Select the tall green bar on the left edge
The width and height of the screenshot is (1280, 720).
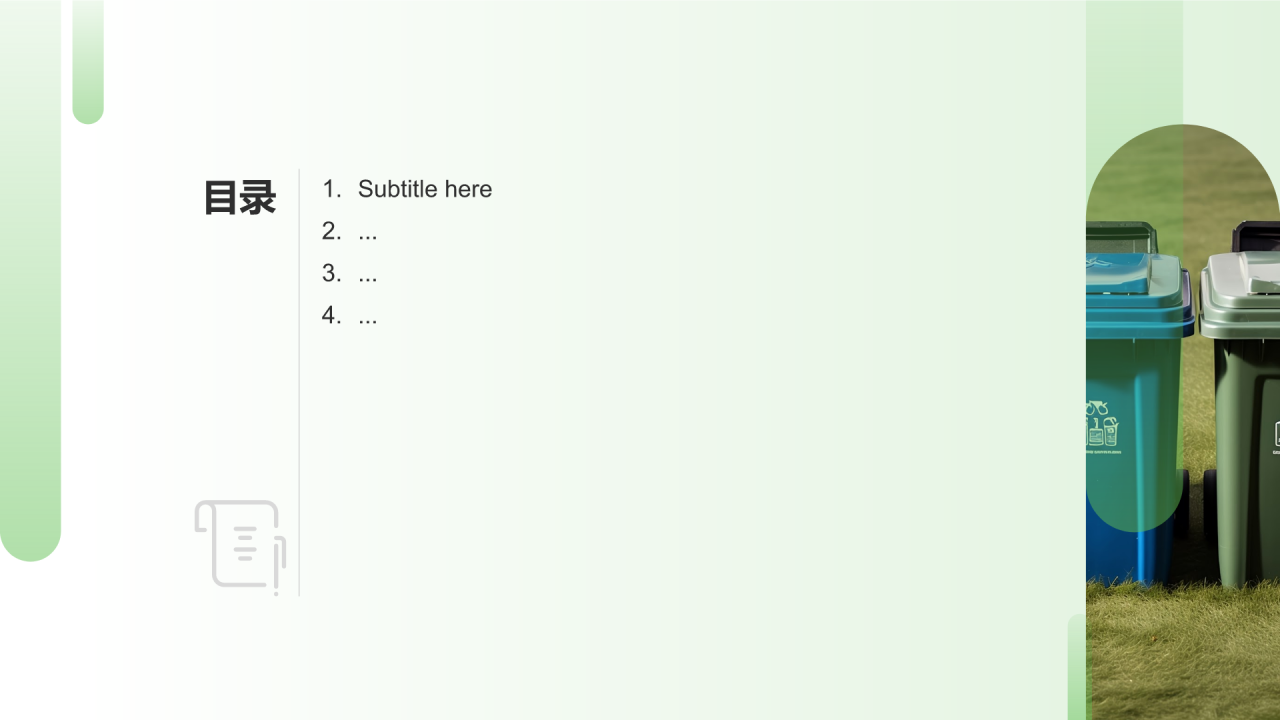30,280
